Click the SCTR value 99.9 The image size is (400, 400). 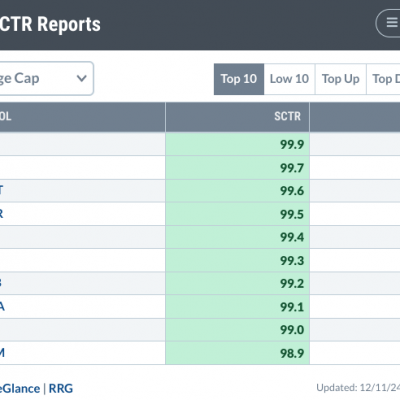tap(292, 144)
